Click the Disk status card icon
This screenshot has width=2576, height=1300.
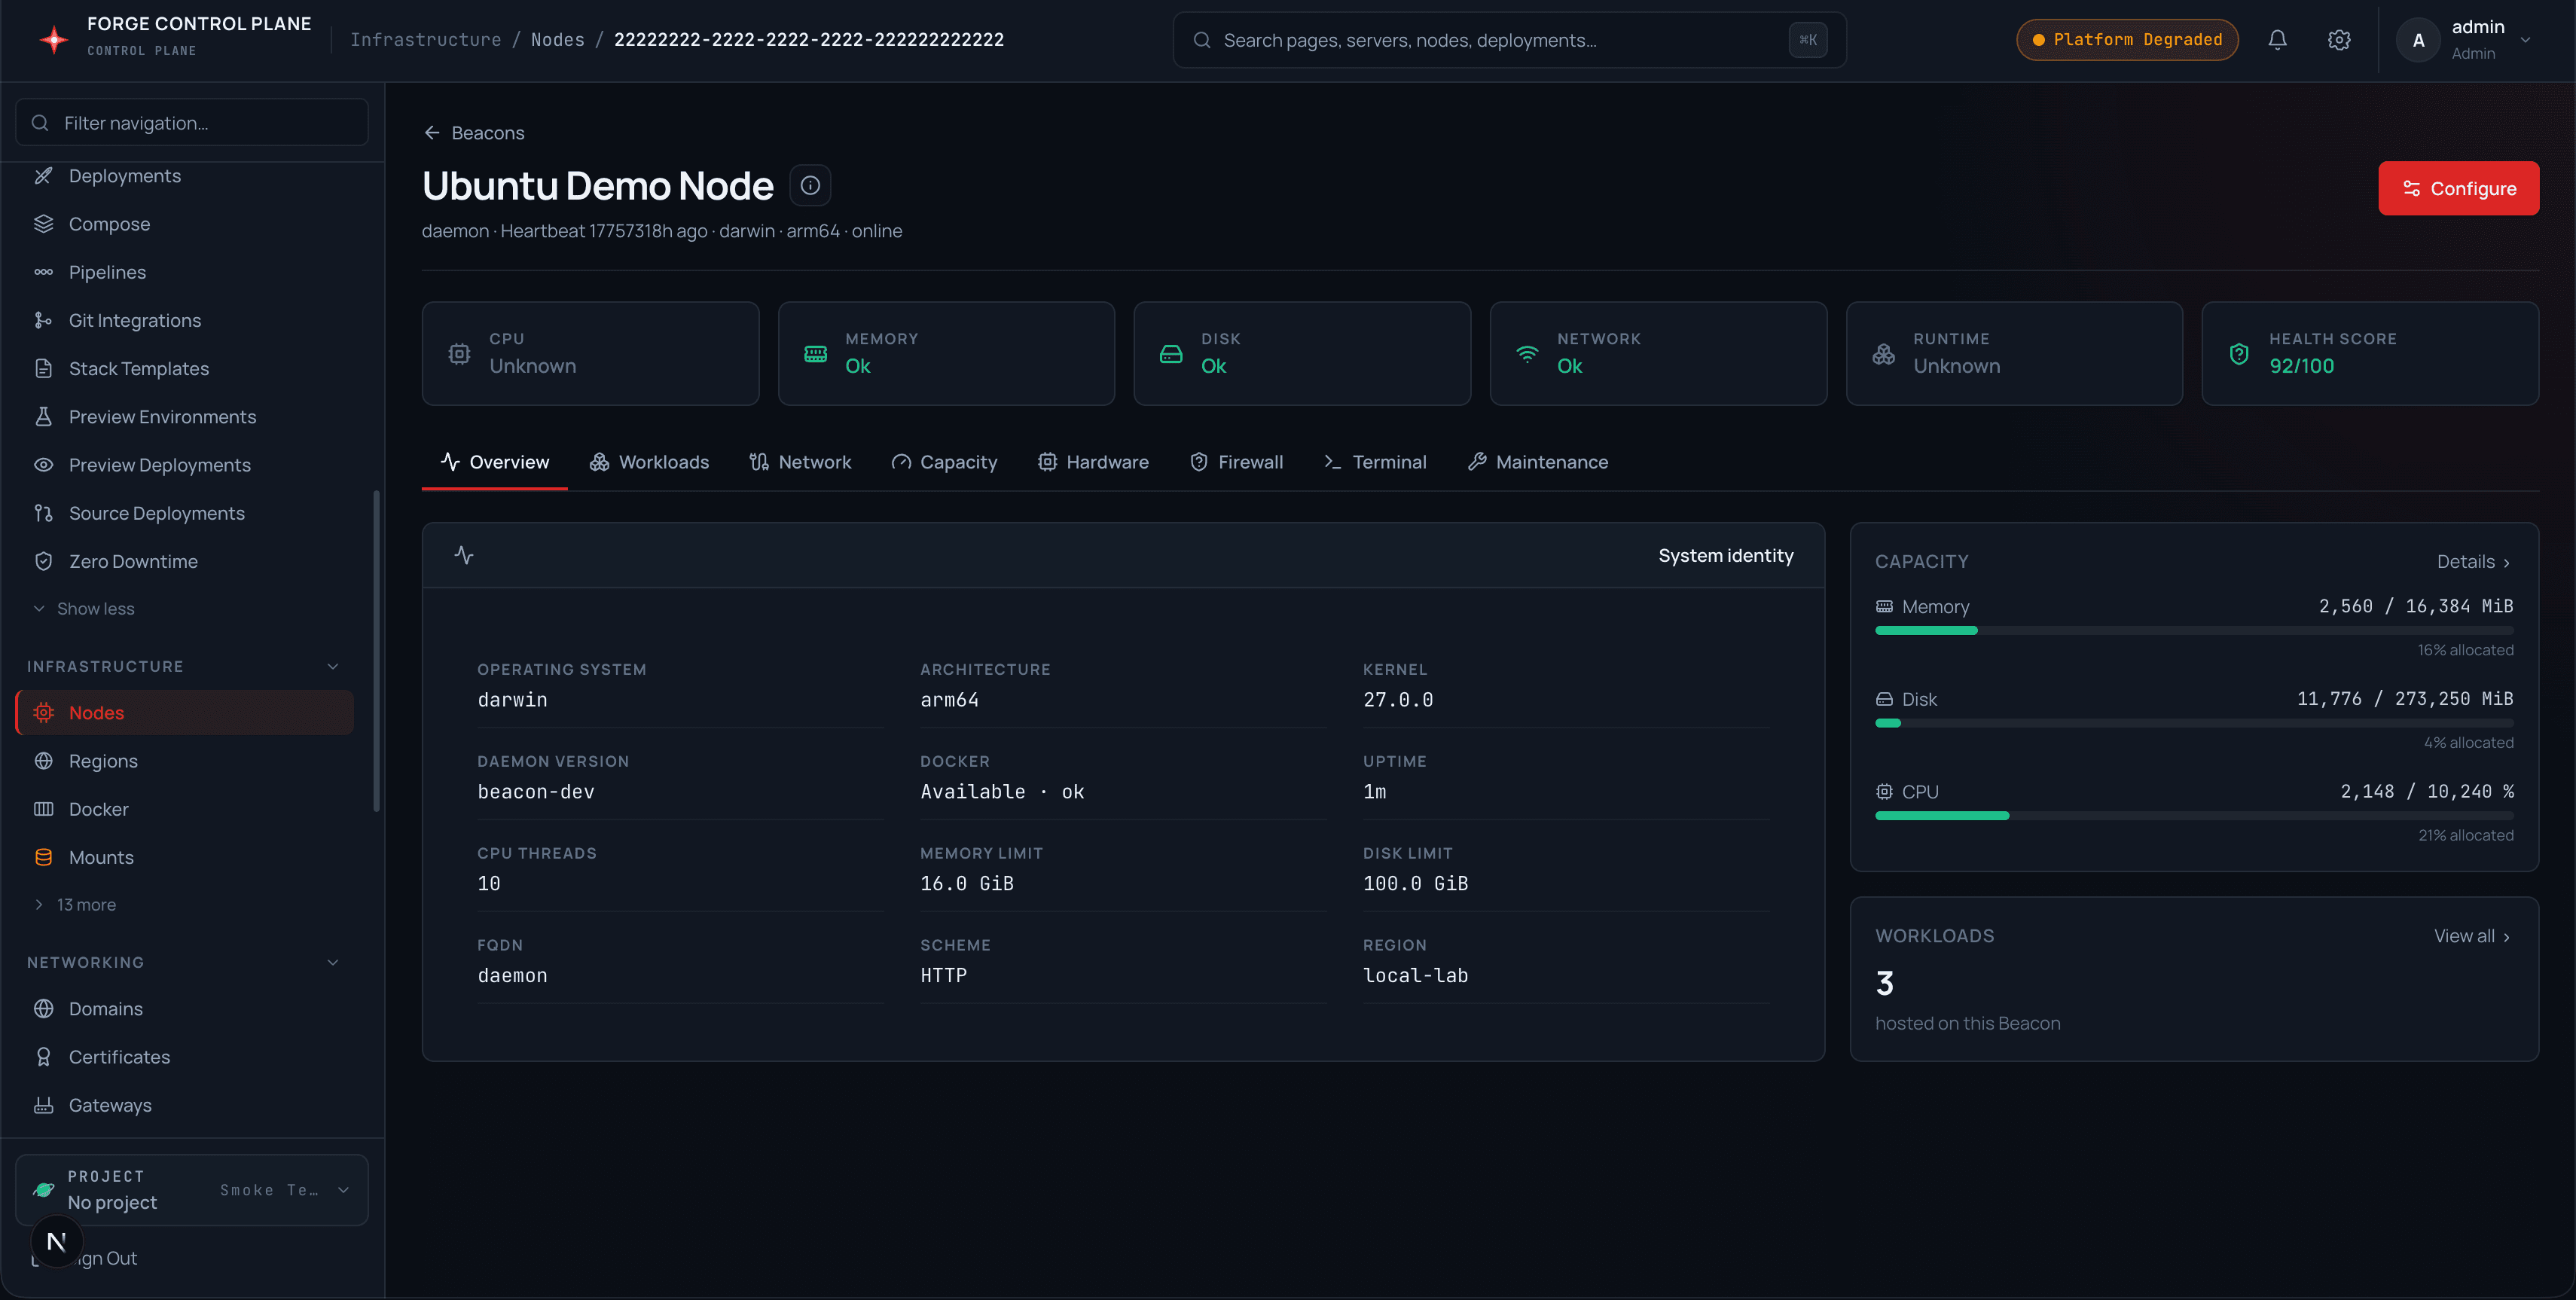1171,354
